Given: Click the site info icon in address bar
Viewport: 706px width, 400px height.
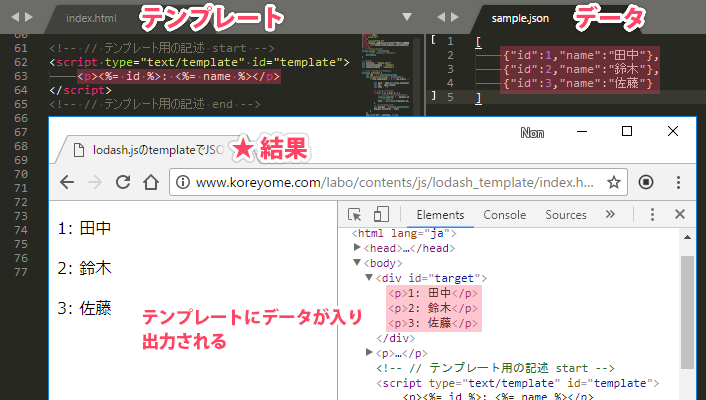Looking at the screenshot, I should pos(183,182).
